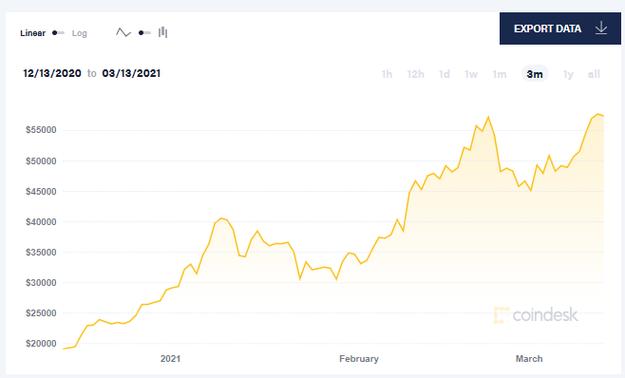Click the download arrow icon

coord(601,28)
